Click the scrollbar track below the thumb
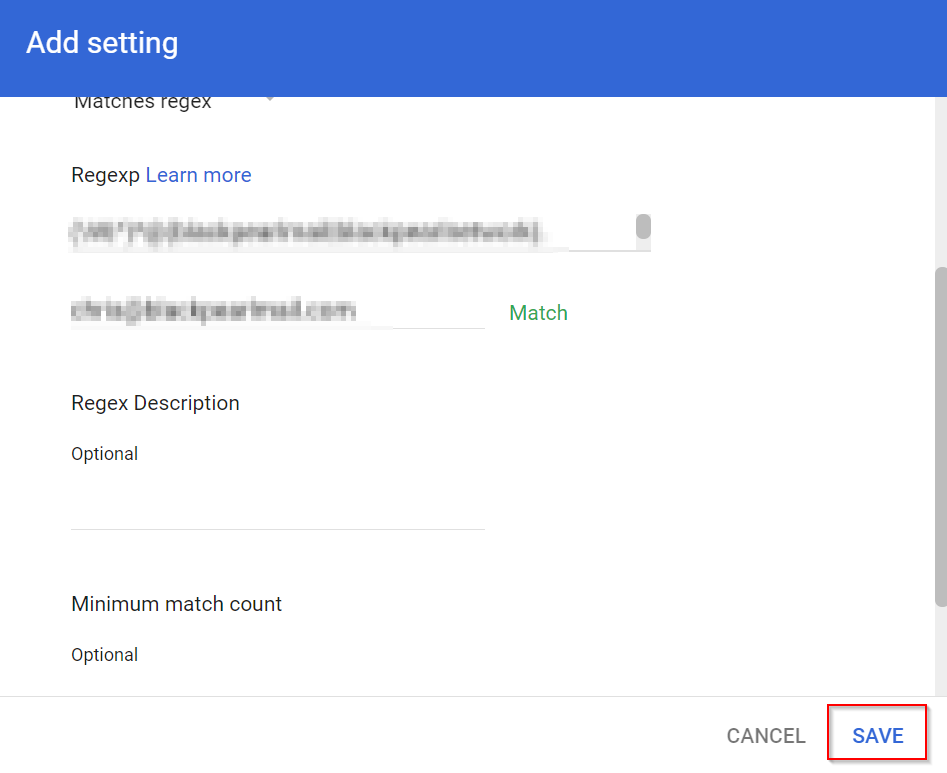The height and width of the screenshot is (773, 947). (940, 650)
